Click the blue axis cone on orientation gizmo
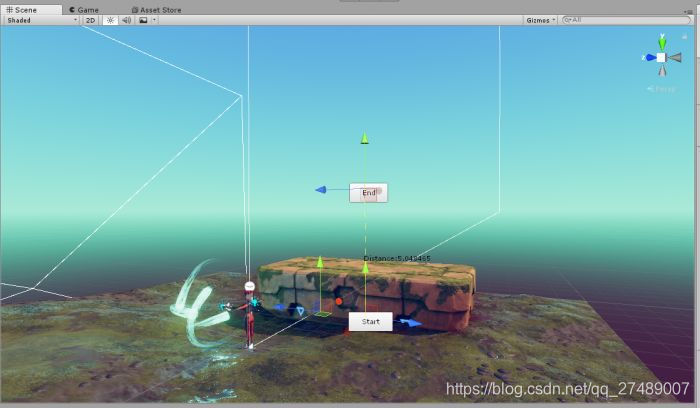The height and width of the screenshot is (408, 700). tap(650, 58)
